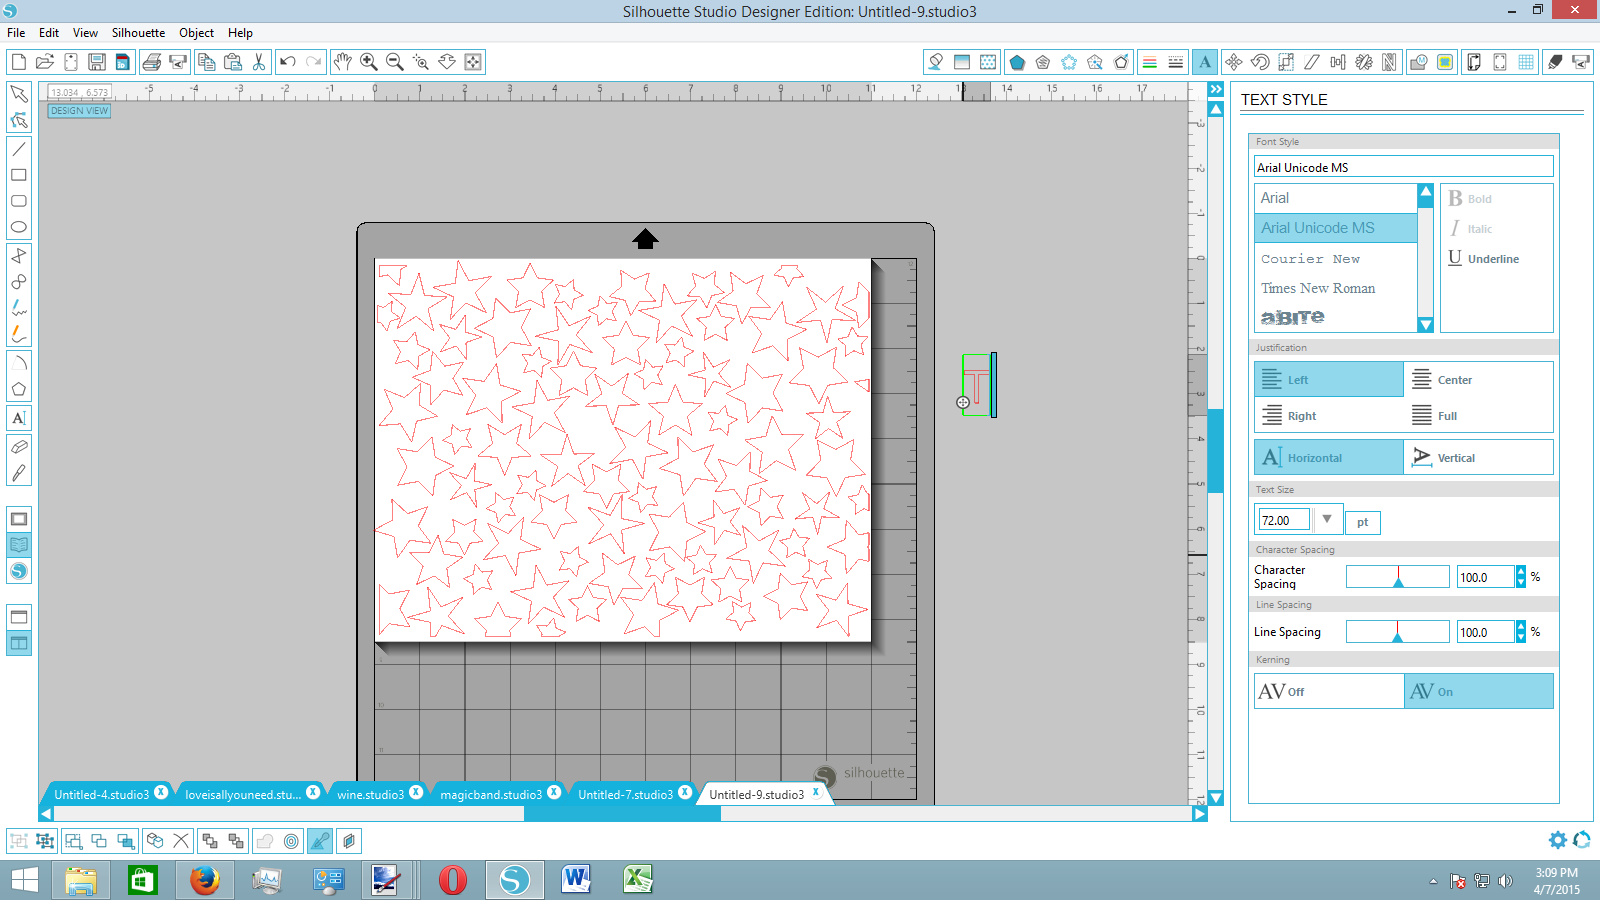1600x900 pixels.
Task: Cut the selection with the scissors icon
Action: [259, 62]
